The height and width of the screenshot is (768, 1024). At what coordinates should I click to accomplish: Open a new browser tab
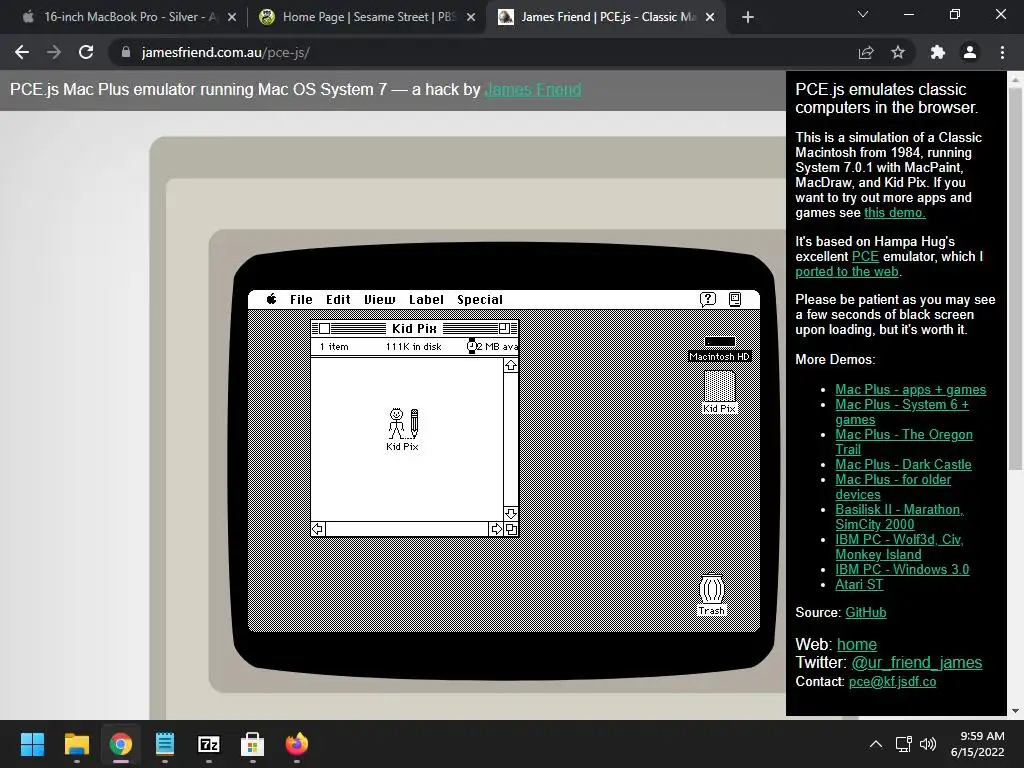(748, 17)
